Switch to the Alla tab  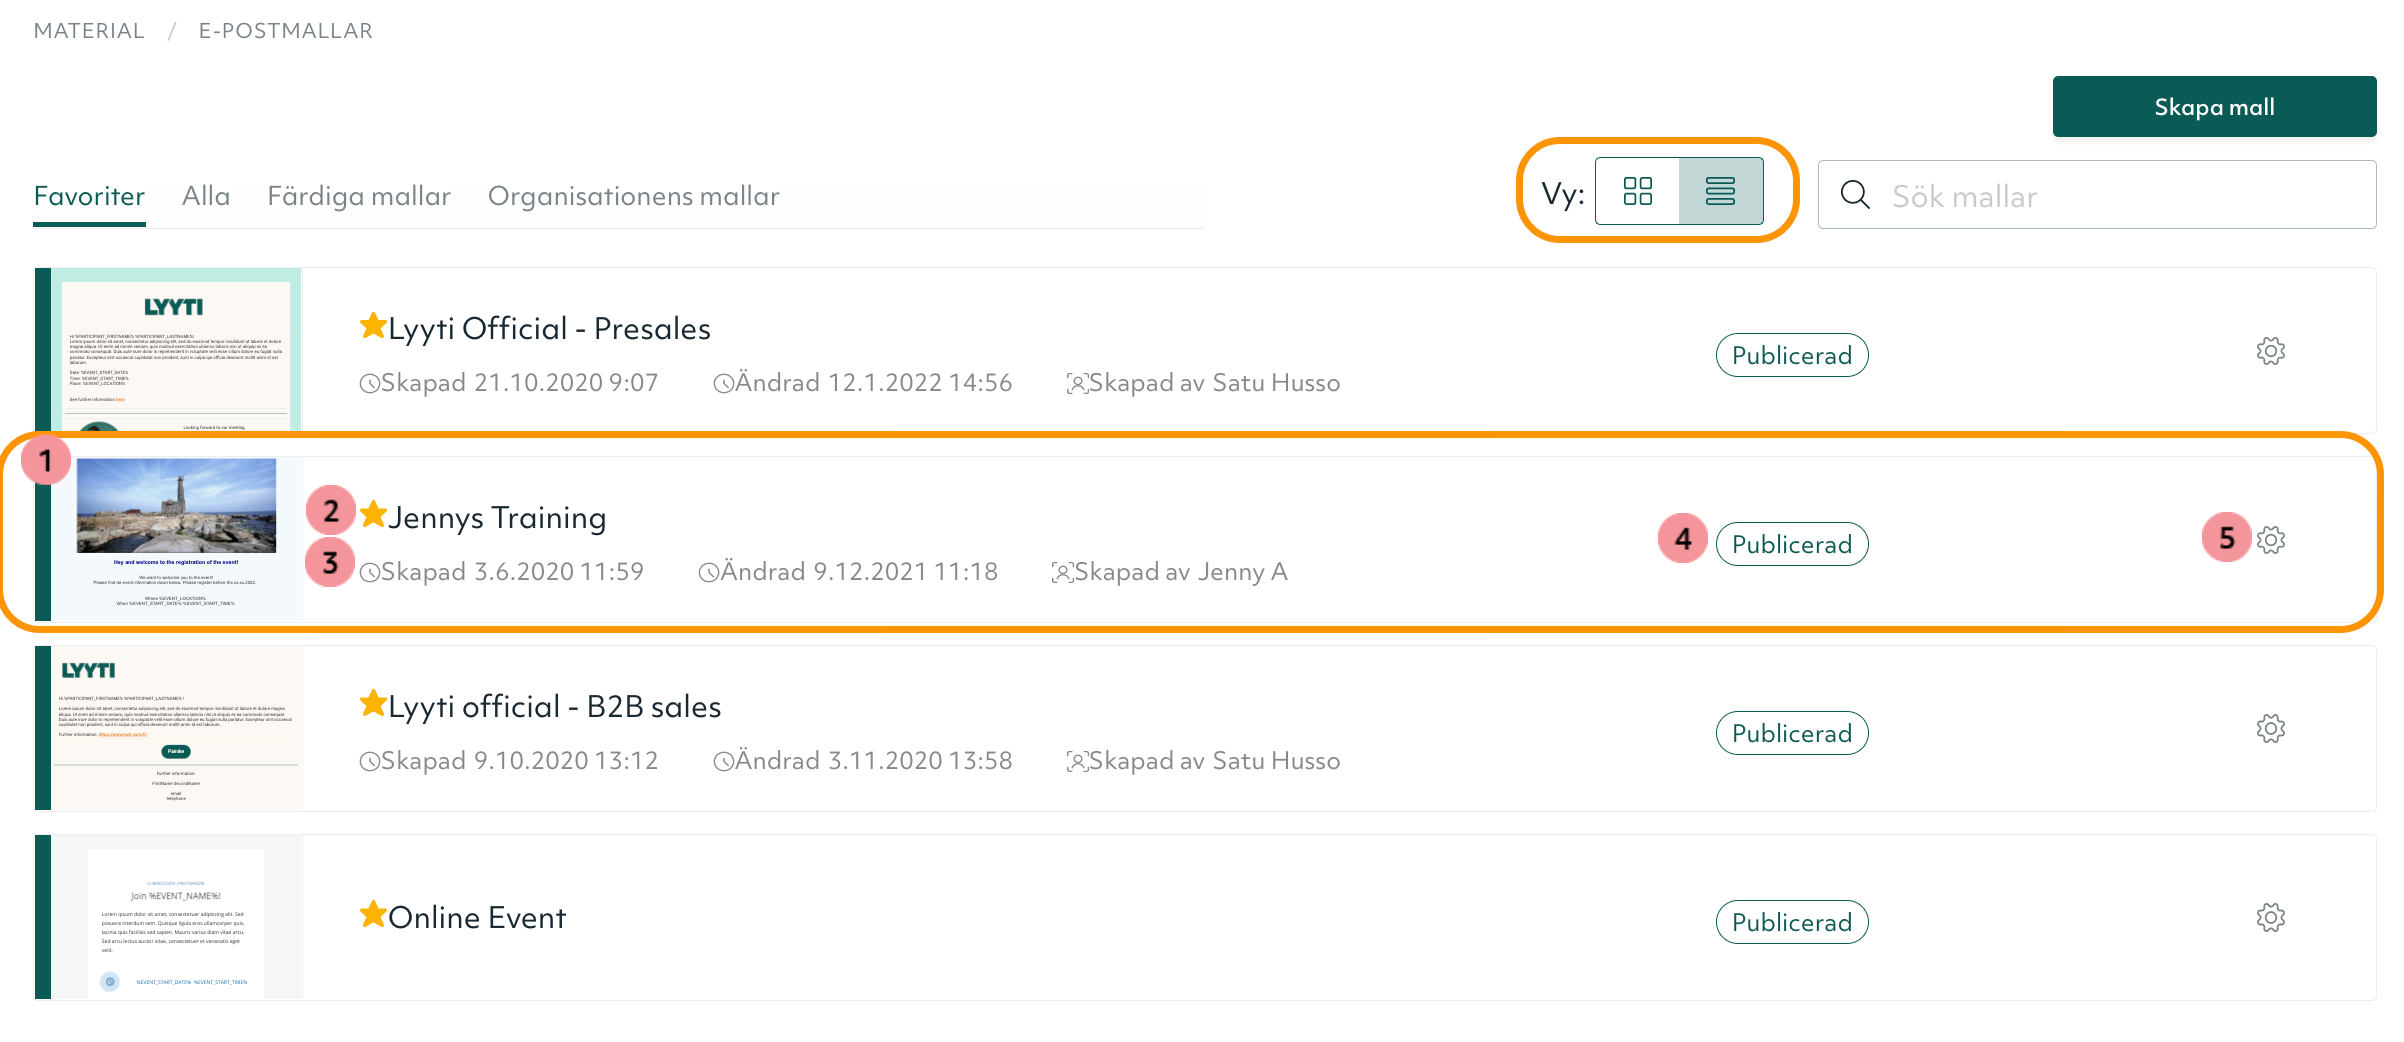click(x=206, y=196)
